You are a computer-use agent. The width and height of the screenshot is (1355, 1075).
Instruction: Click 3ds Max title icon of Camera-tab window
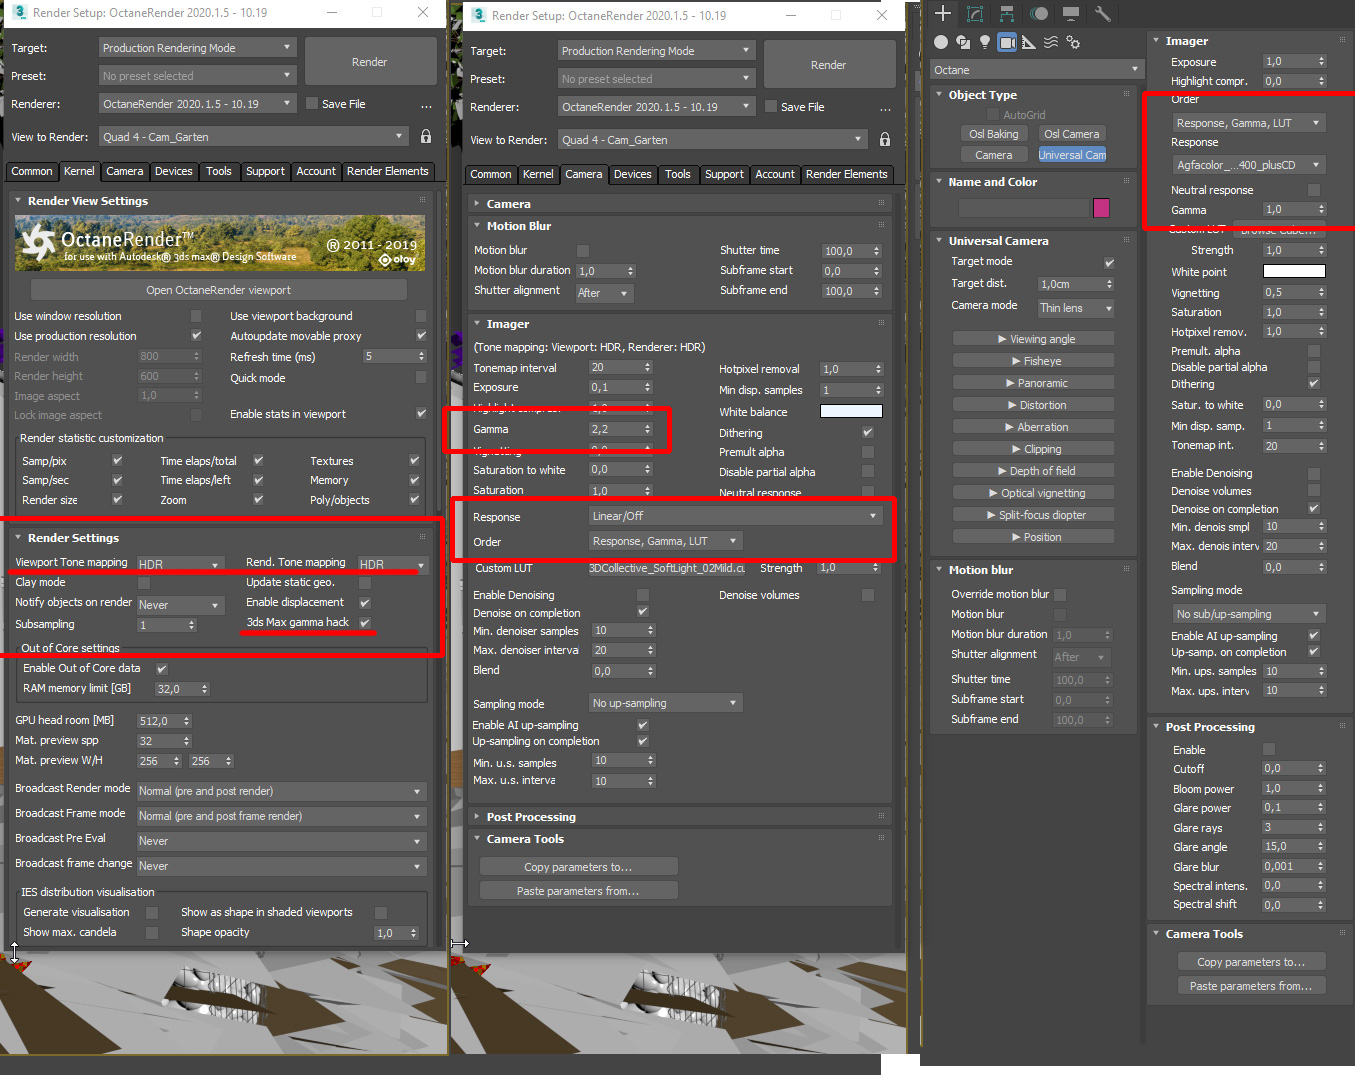(478, 16)
